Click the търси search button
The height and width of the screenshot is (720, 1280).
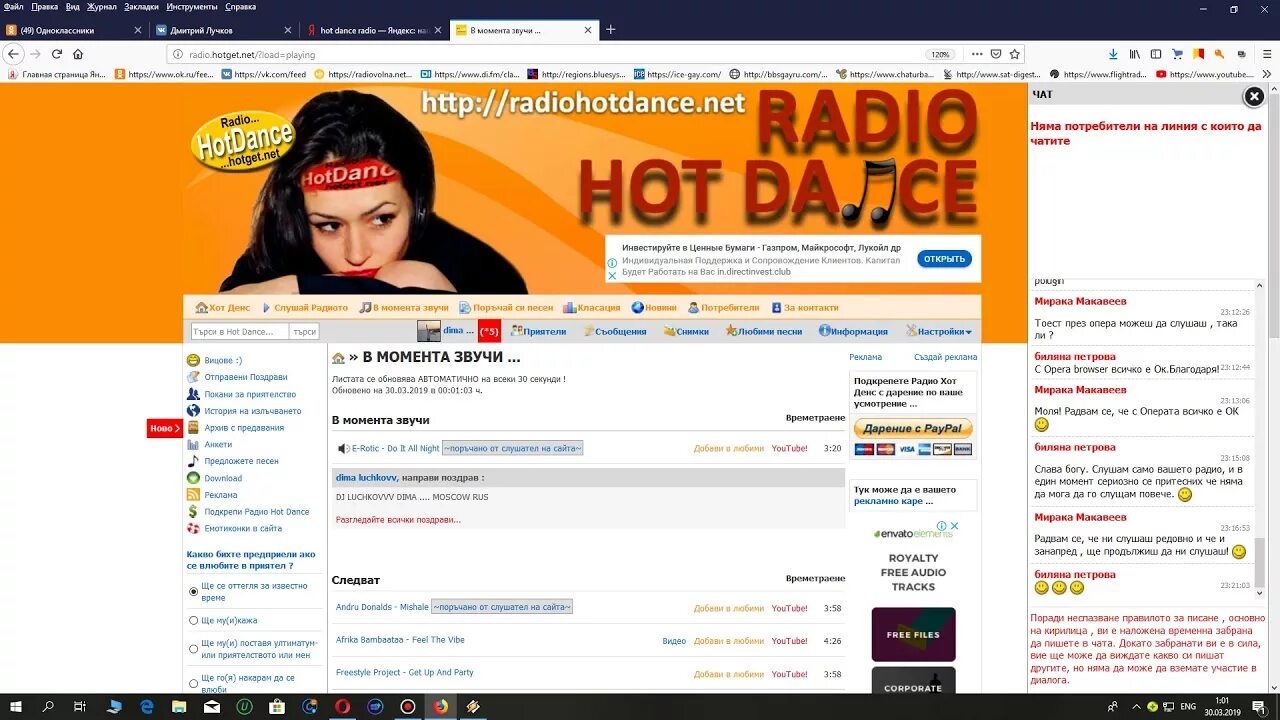click(305, 331)
